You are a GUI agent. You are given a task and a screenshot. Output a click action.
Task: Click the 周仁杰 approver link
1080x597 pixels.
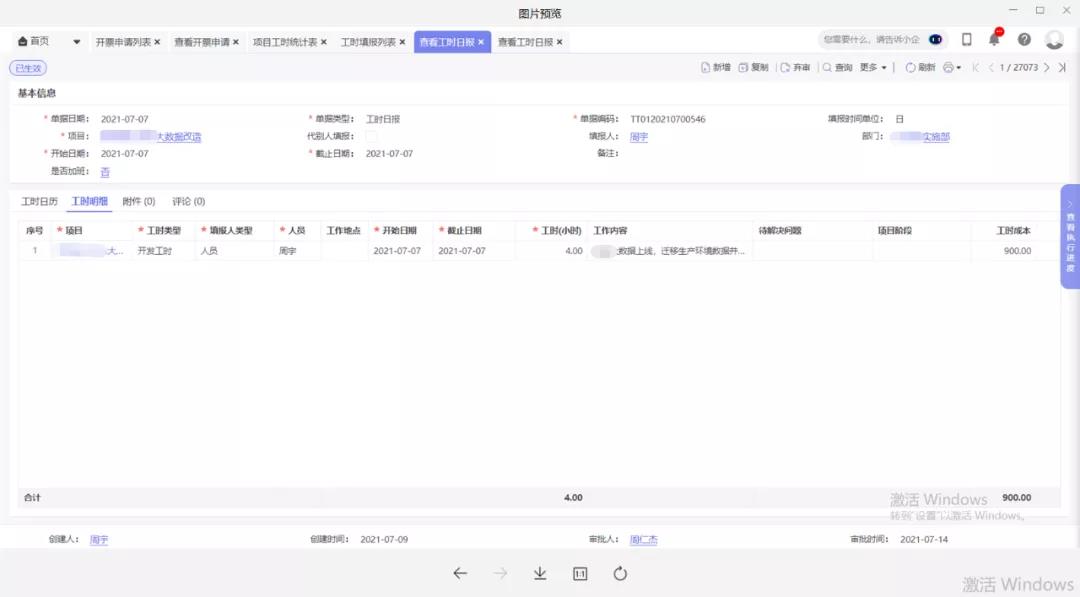coord(643,540)
